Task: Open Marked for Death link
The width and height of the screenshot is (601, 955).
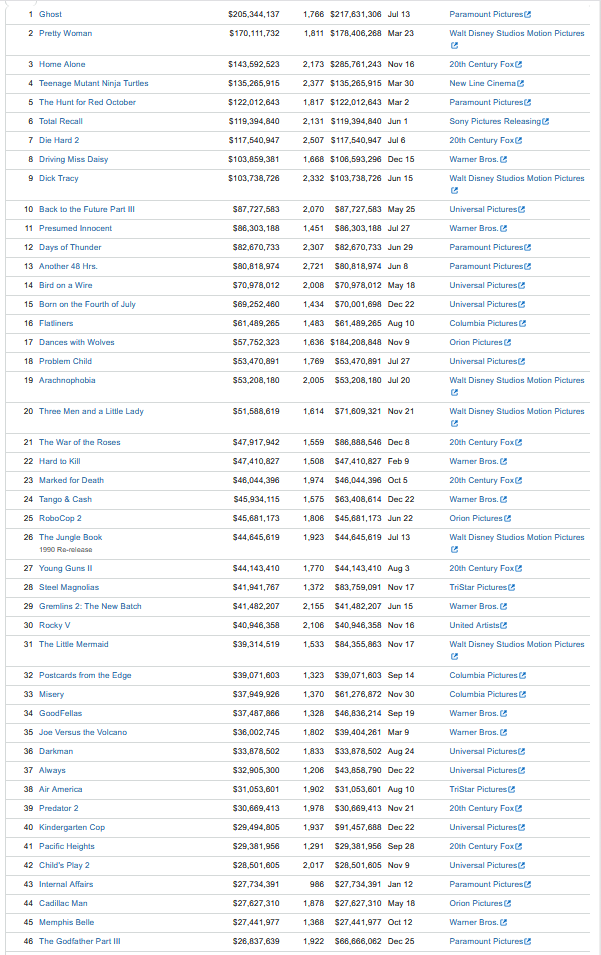Action: coord(71,480)
